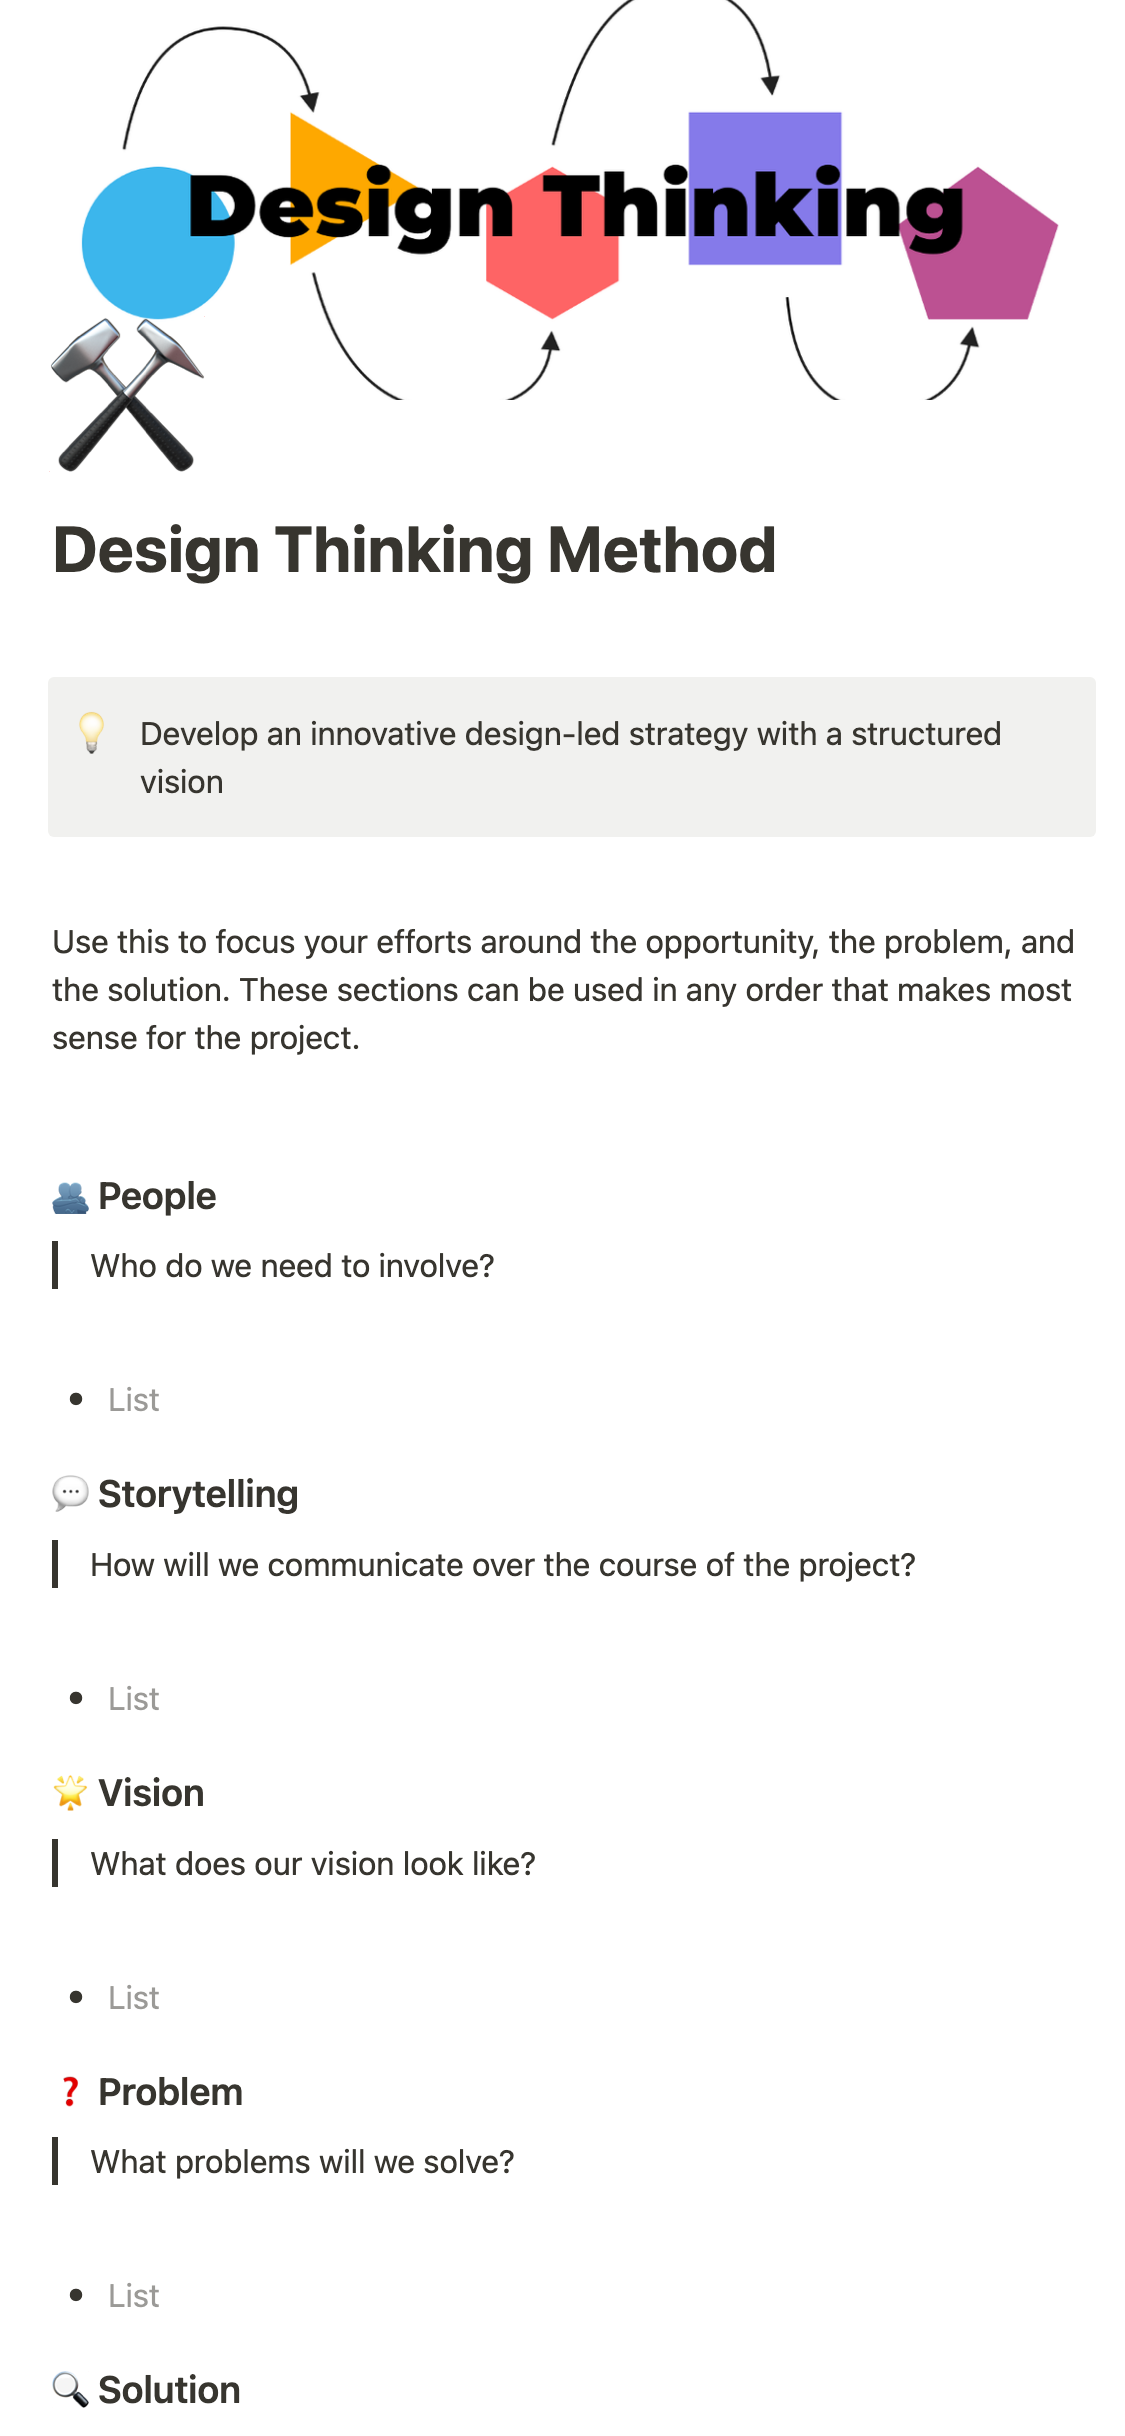Click the callout text about design-led strategy

[x=570, y=757]
